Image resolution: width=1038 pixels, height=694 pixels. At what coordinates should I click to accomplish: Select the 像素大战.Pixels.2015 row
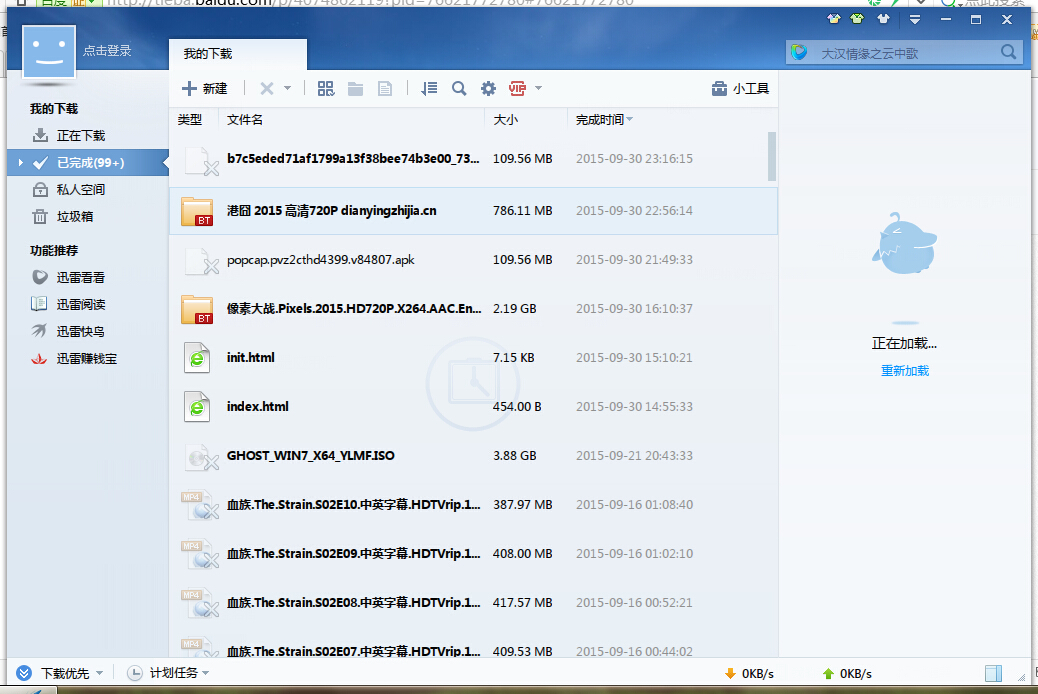tap(473, 309)
